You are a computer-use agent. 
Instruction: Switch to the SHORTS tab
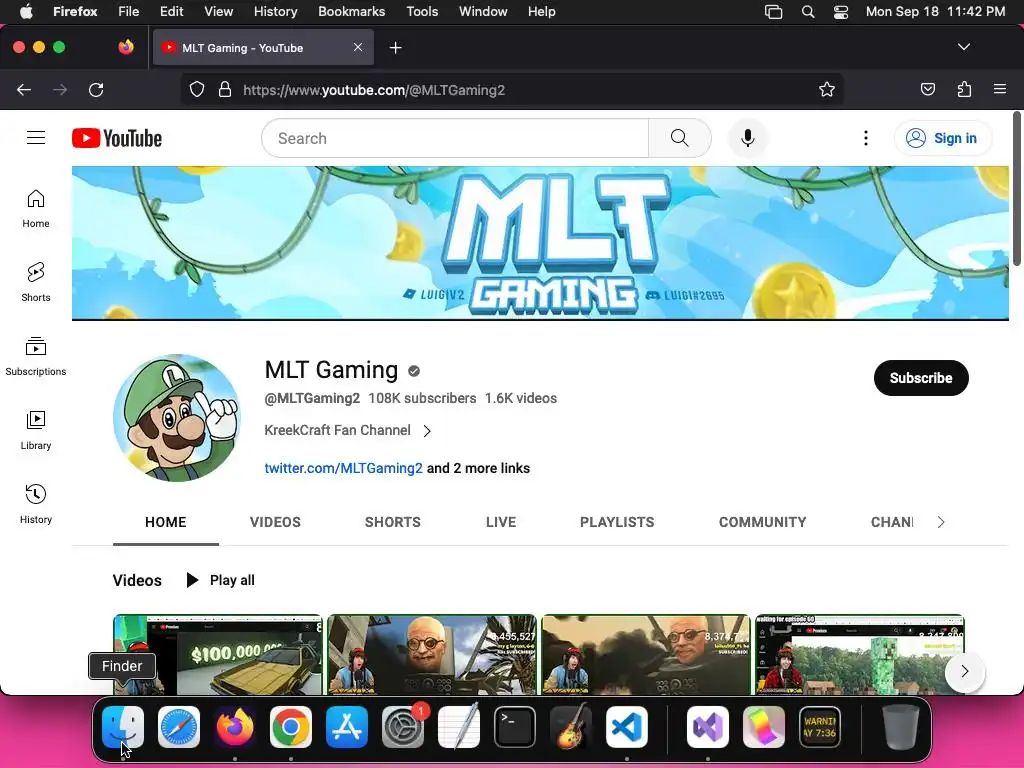(392, 522)
